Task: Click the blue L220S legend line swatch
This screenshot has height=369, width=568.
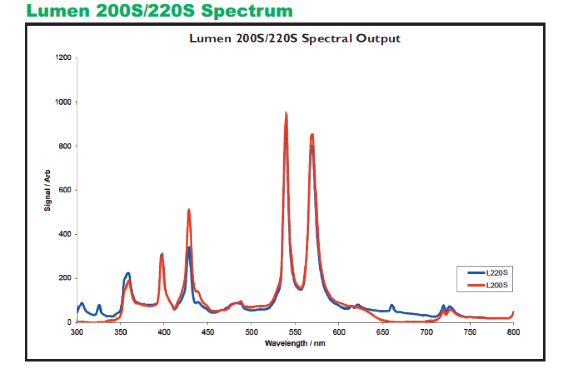Action: (476, 273)
